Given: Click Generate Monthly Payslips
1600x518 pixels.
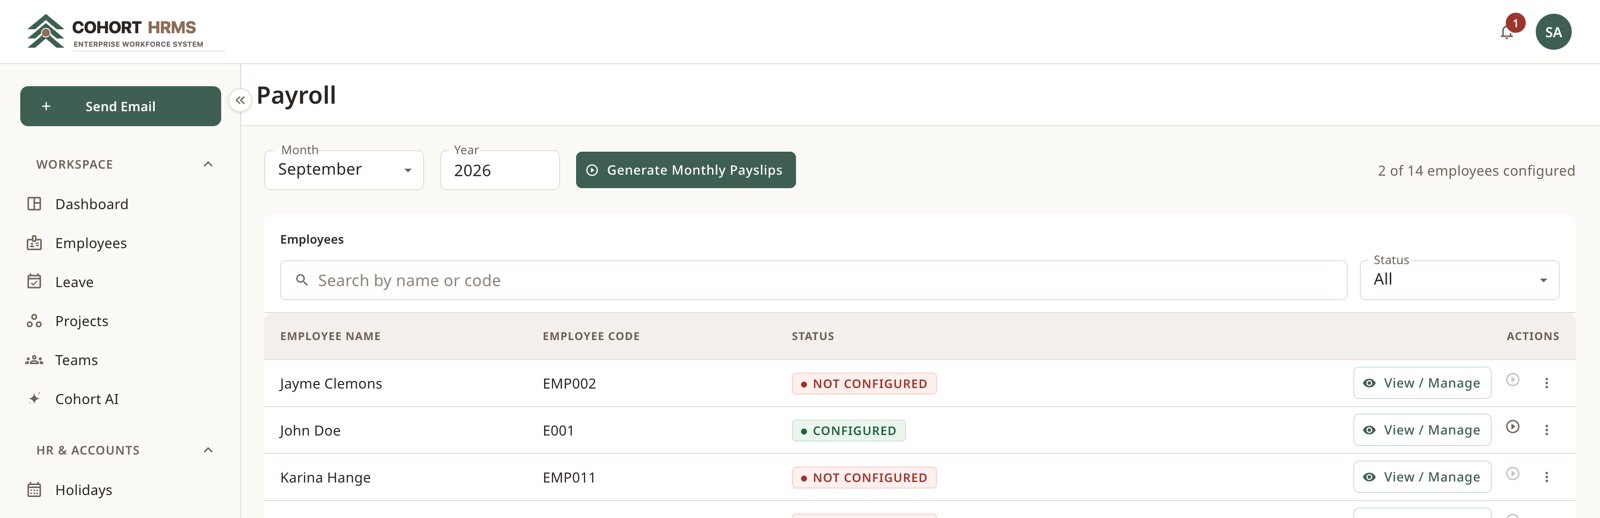Looking at the screenshot, I should [686, 170].
